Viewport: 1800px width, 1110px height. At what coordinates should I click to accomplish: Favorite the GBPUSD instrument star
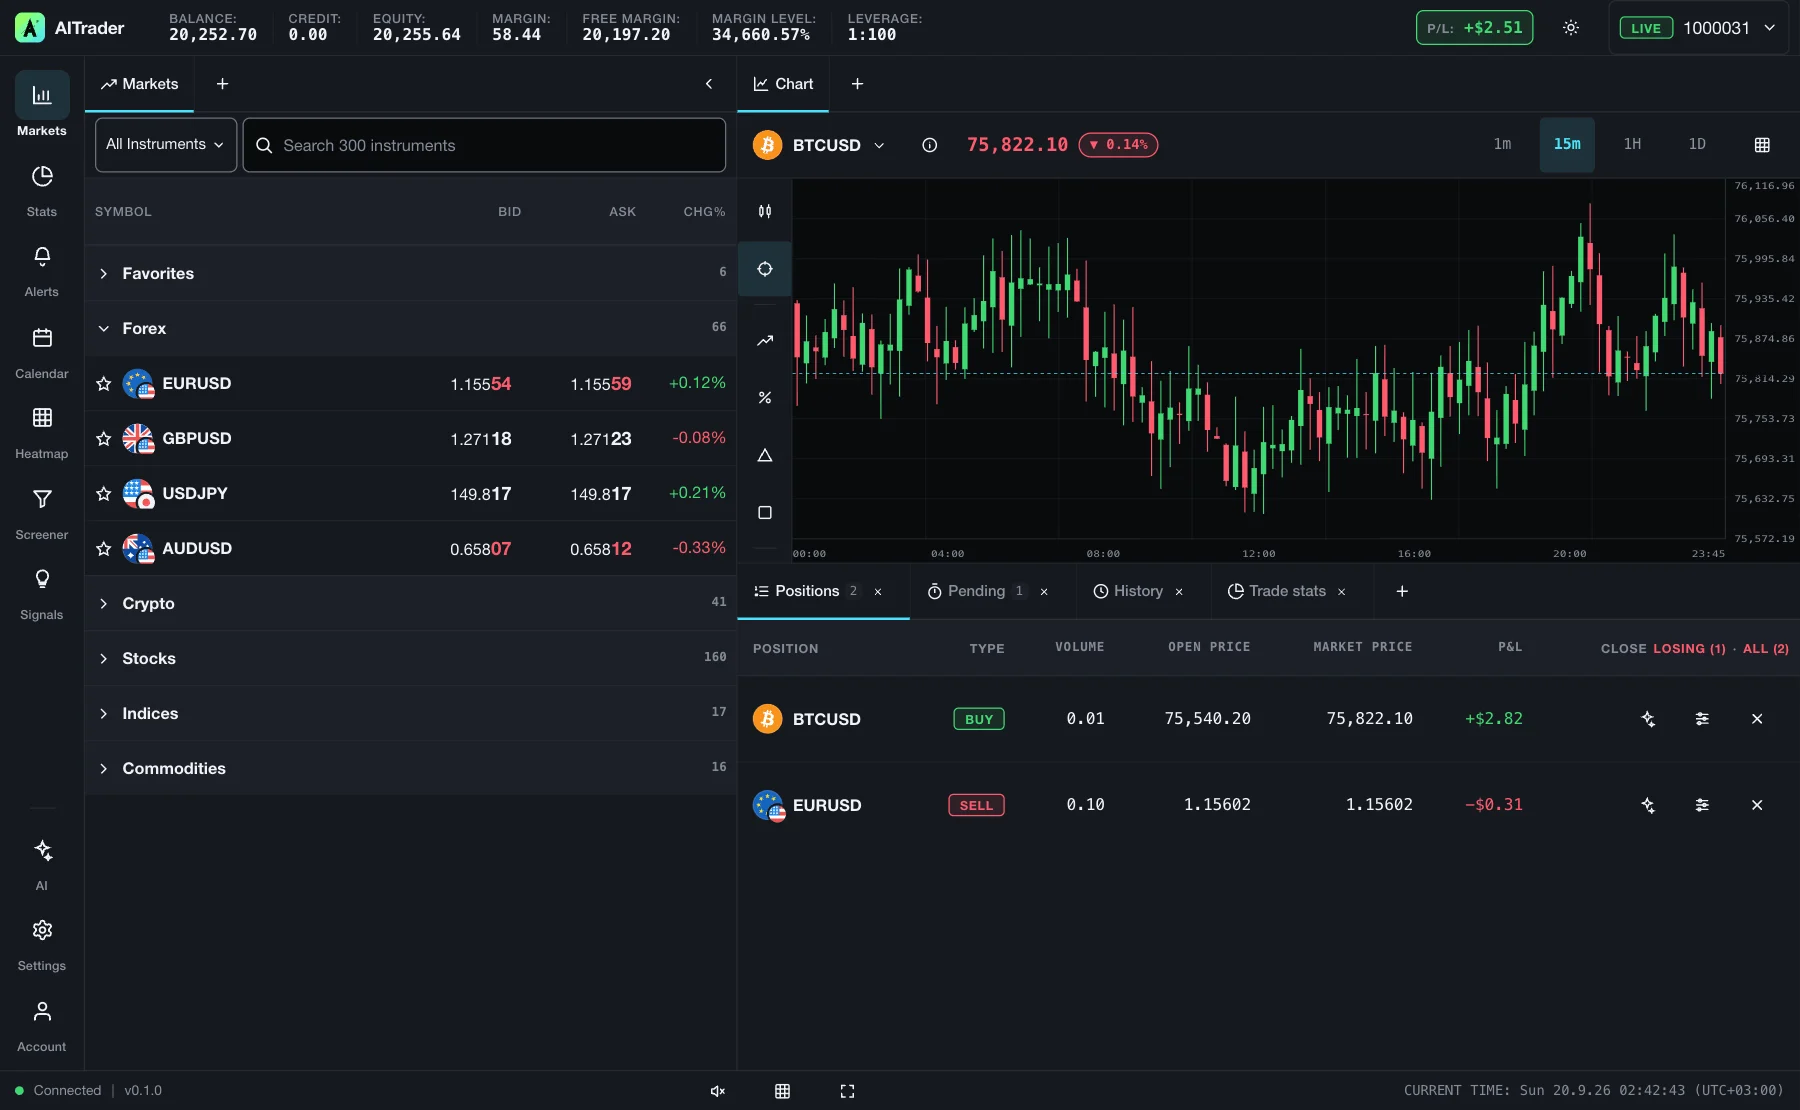click(x=103, y=439)
